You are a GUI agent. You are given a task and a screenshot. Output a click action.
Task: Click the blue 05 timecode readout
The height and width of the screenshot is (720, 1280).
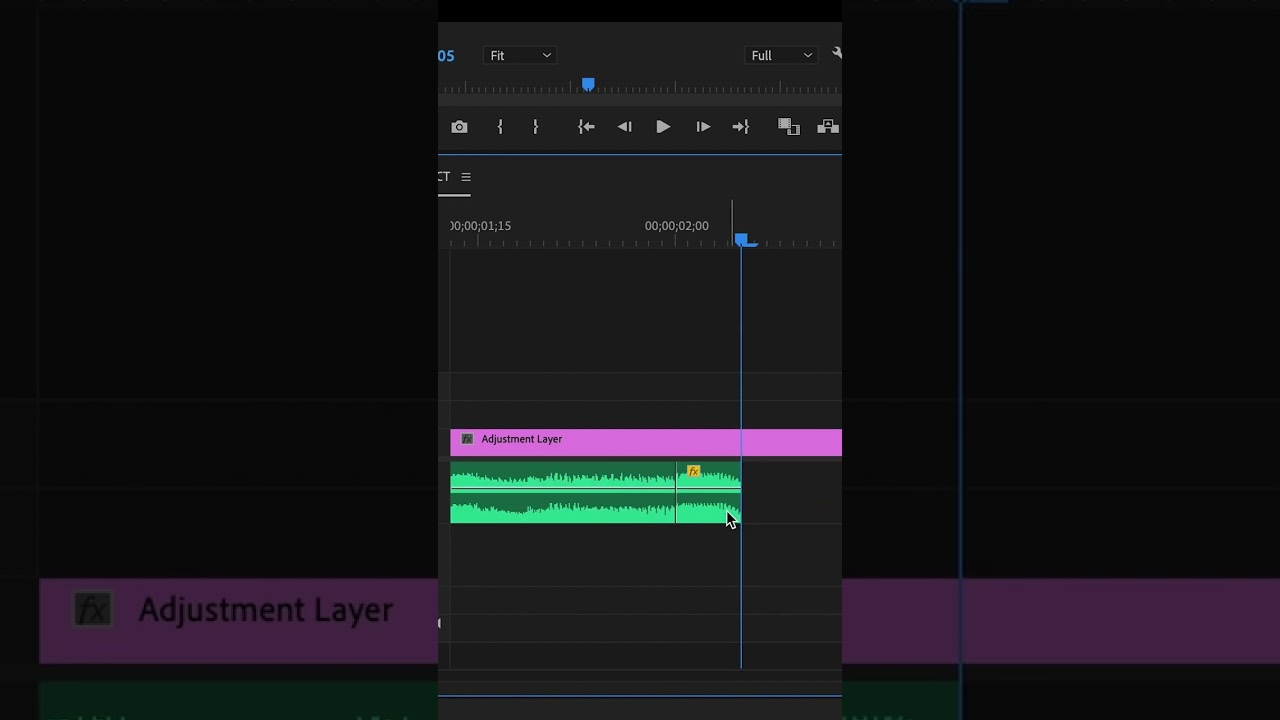(446, 56)
